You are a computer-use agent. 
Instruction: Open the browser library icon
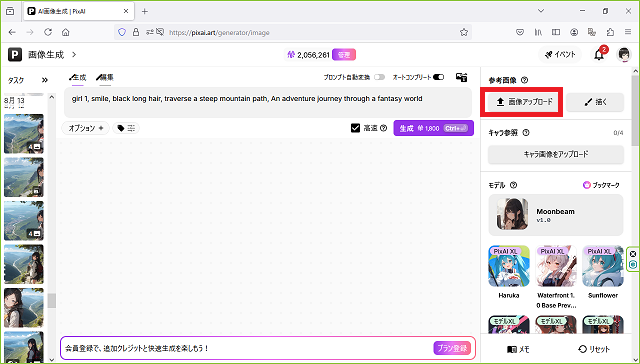tap(538, 32)
